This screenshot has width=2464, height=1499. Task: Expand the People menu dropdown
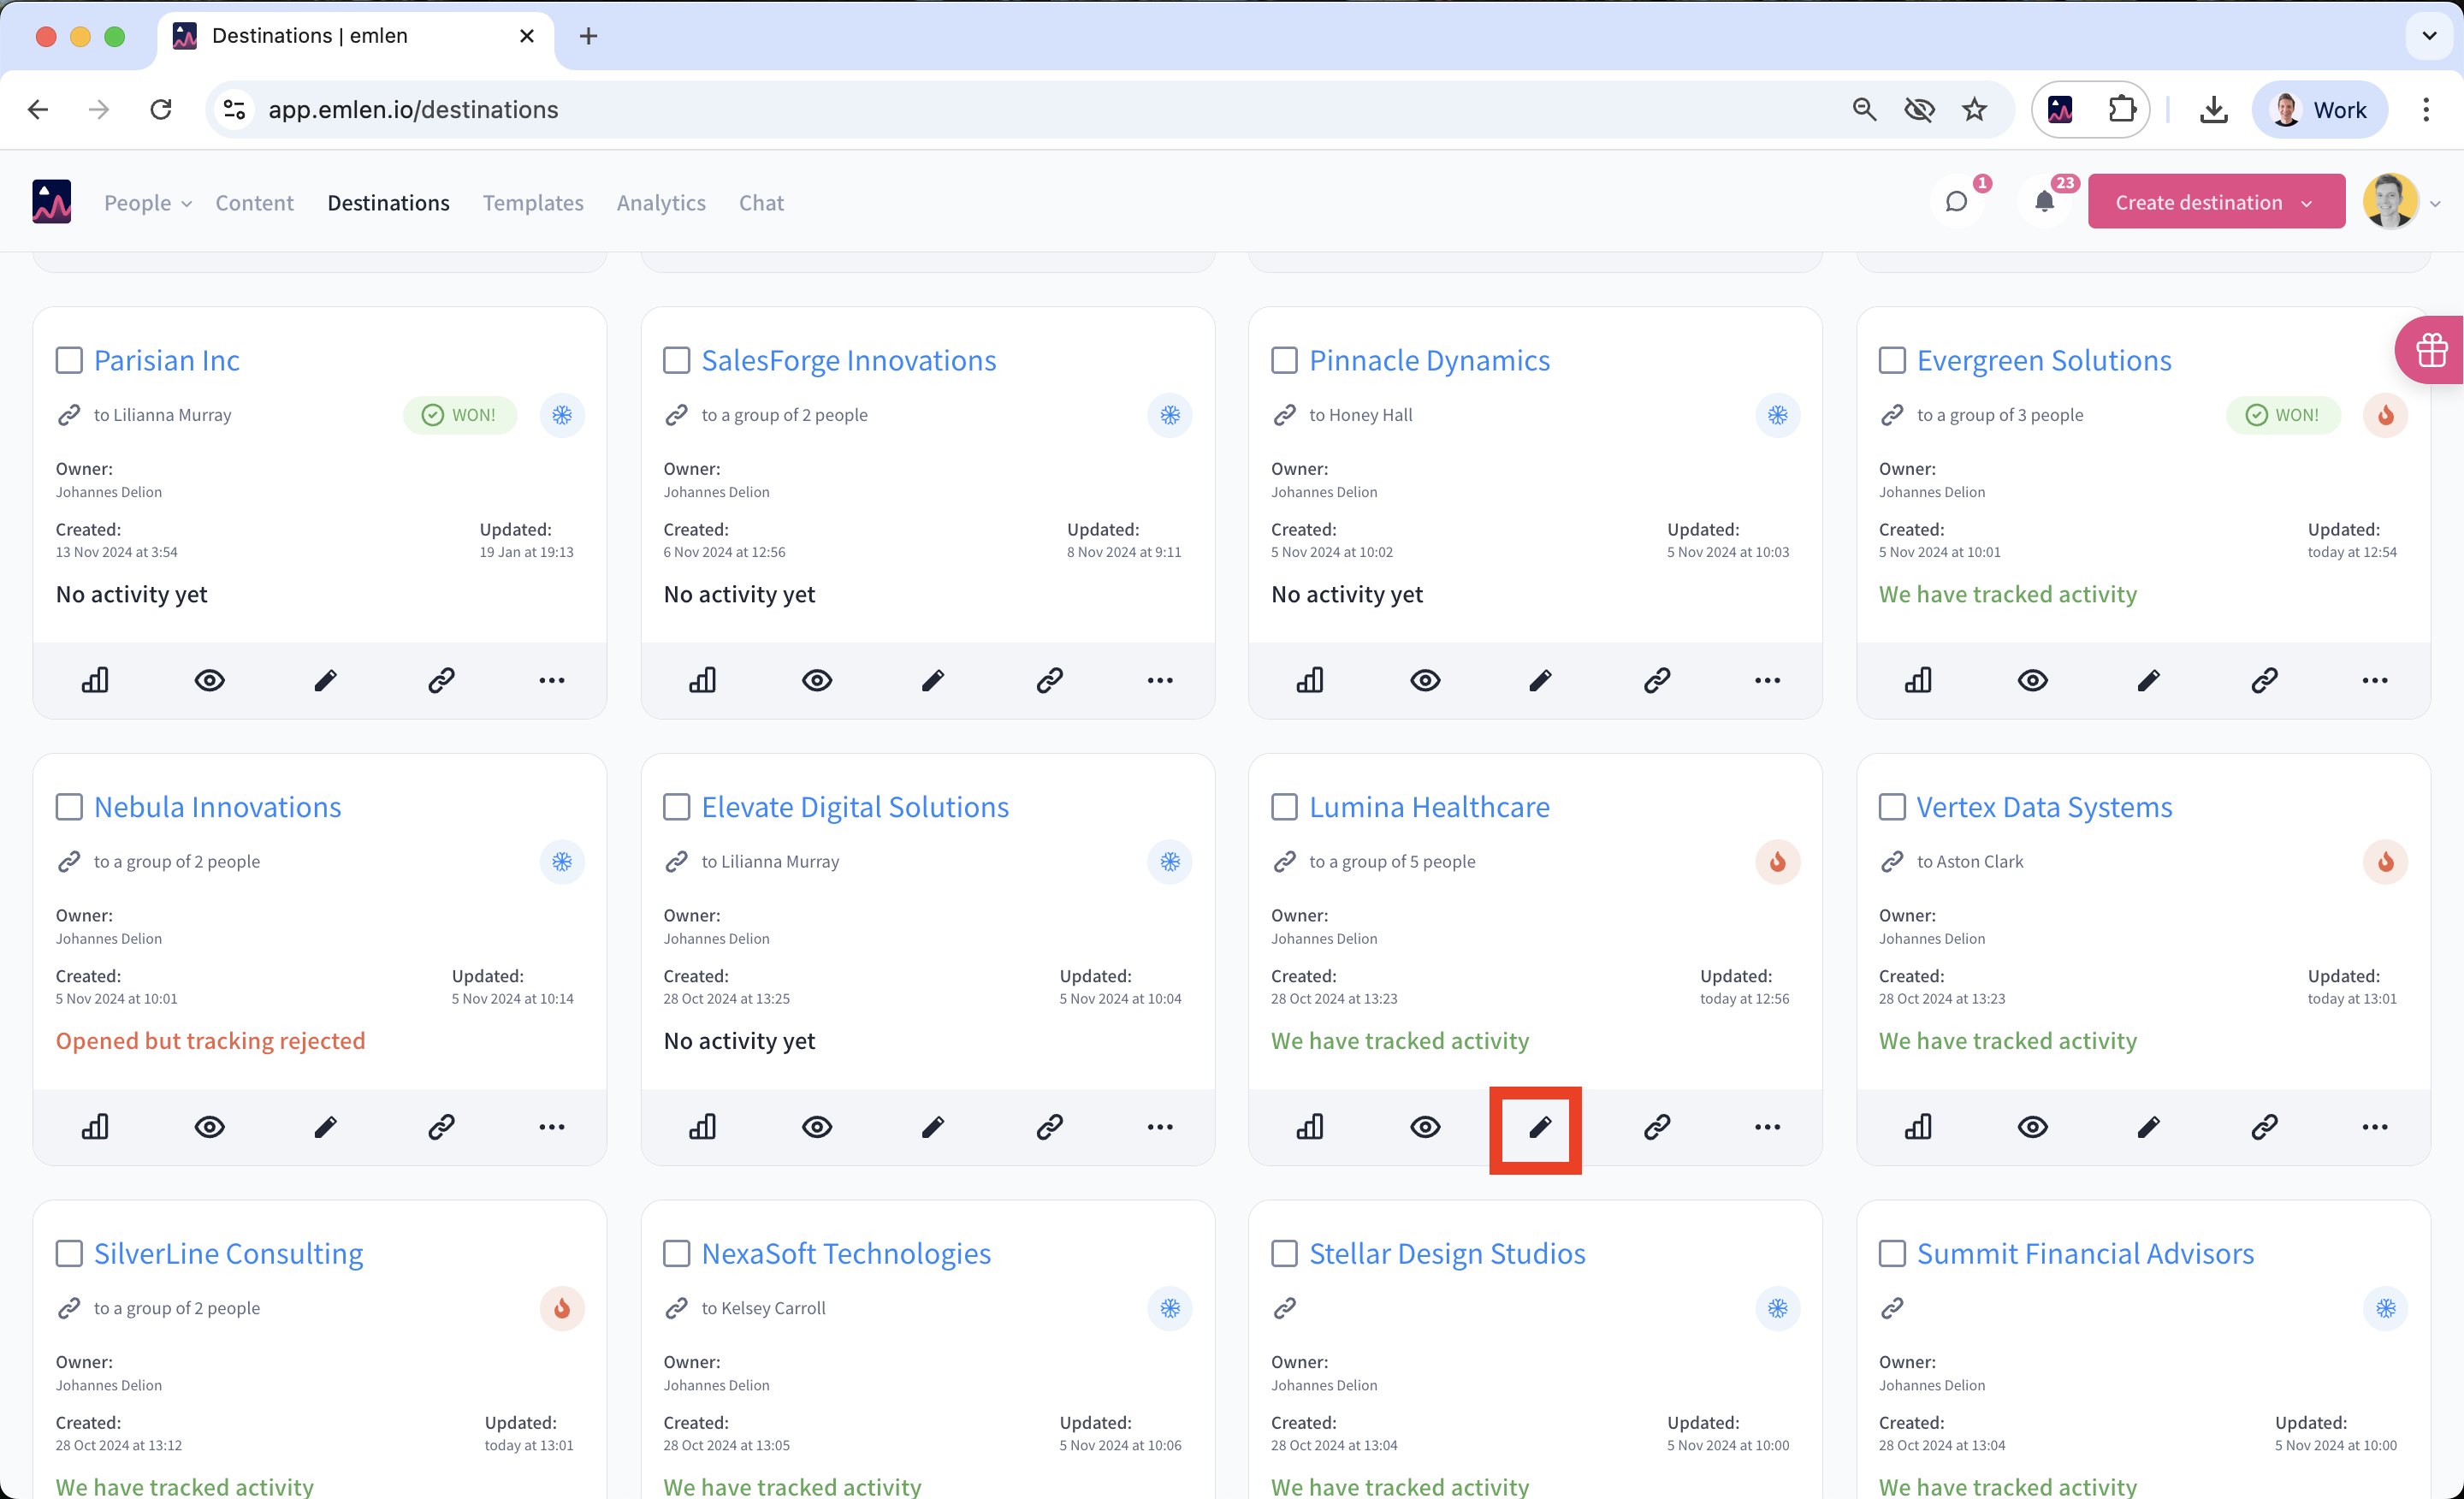(148, 203)
